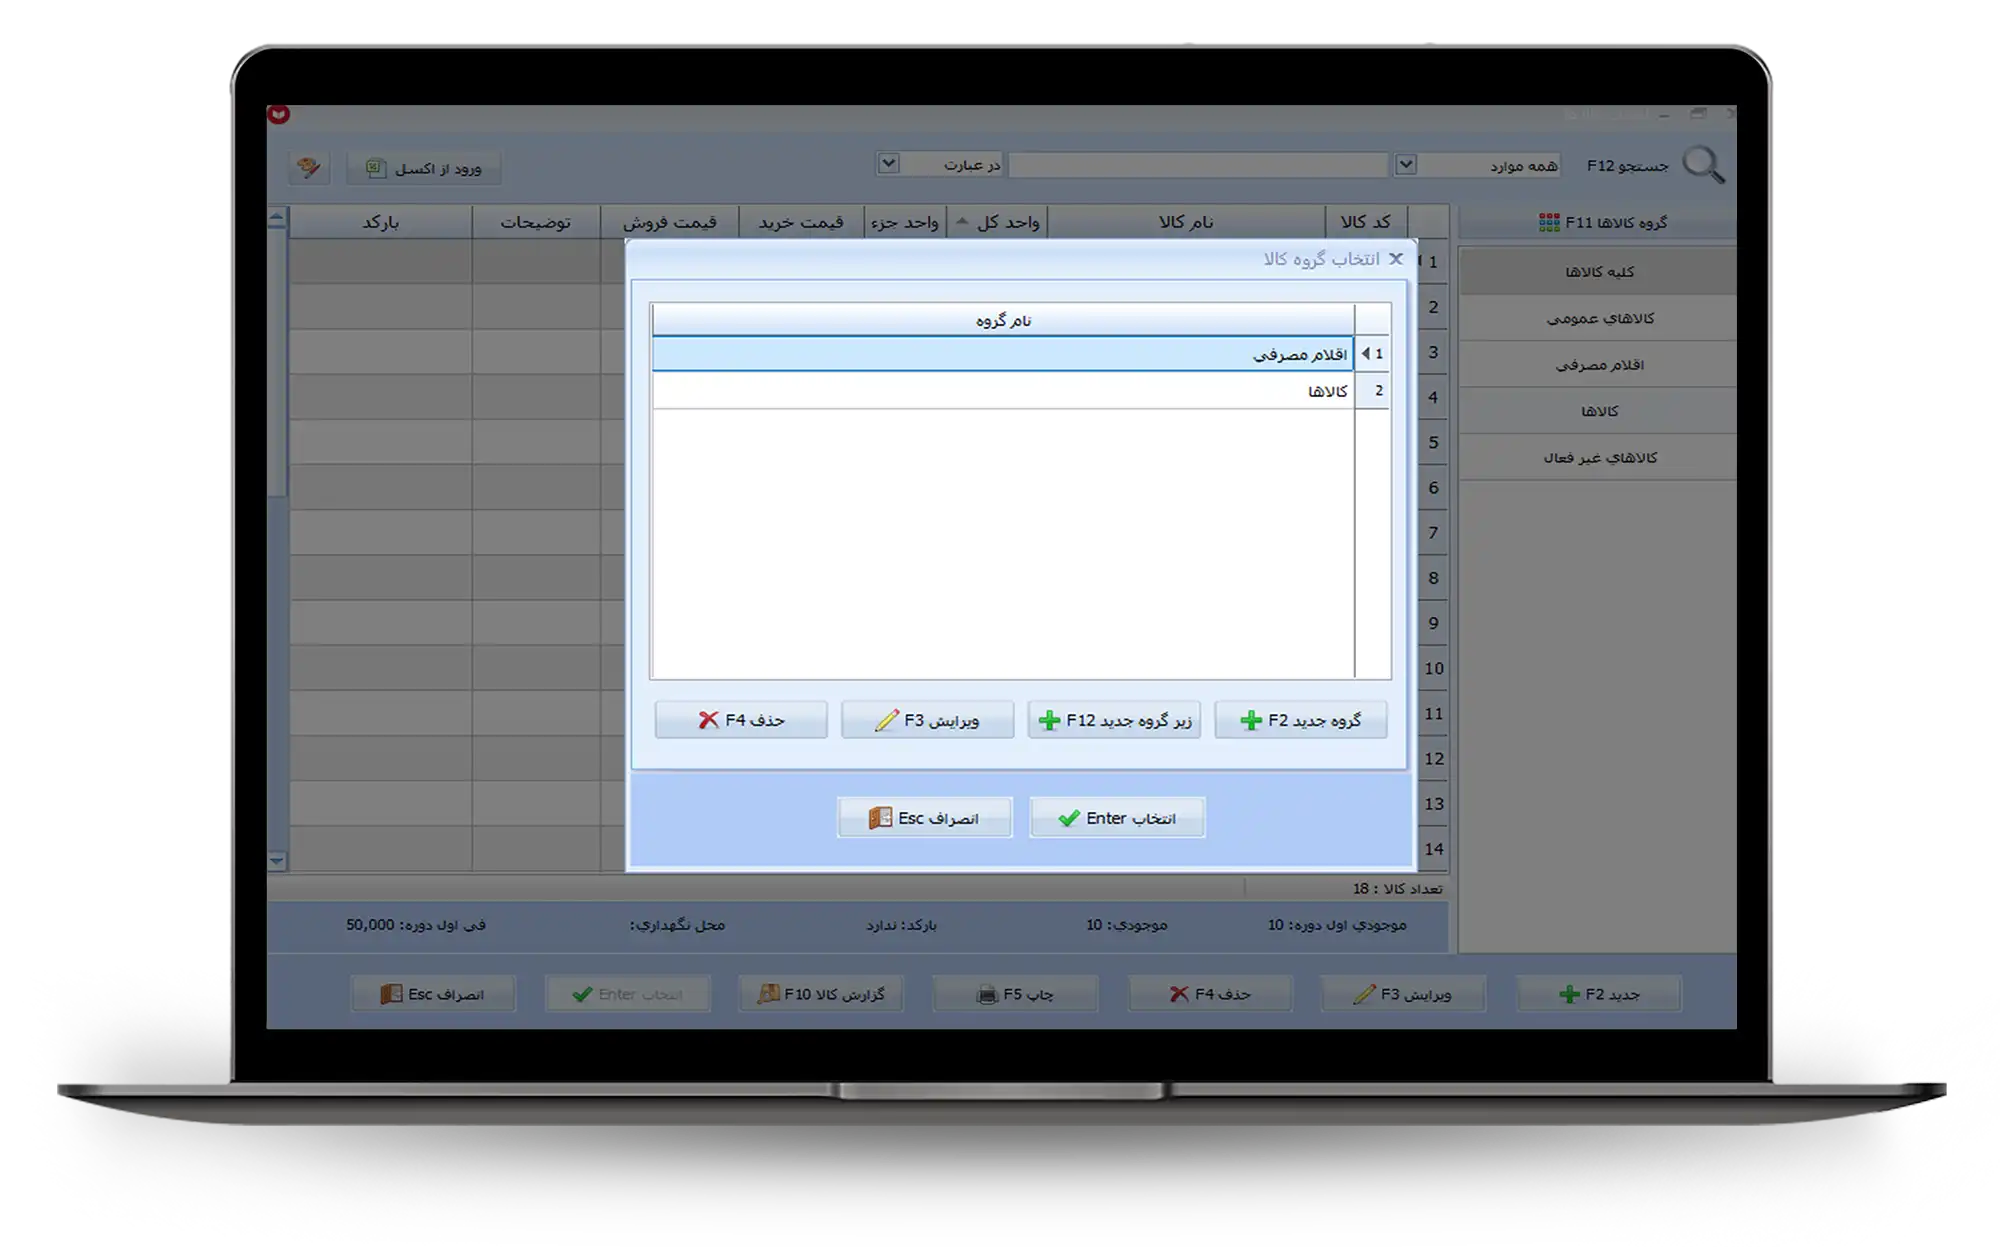
Task: Click the table scrollbar down arrow
Action: click(x=277, y=860)
